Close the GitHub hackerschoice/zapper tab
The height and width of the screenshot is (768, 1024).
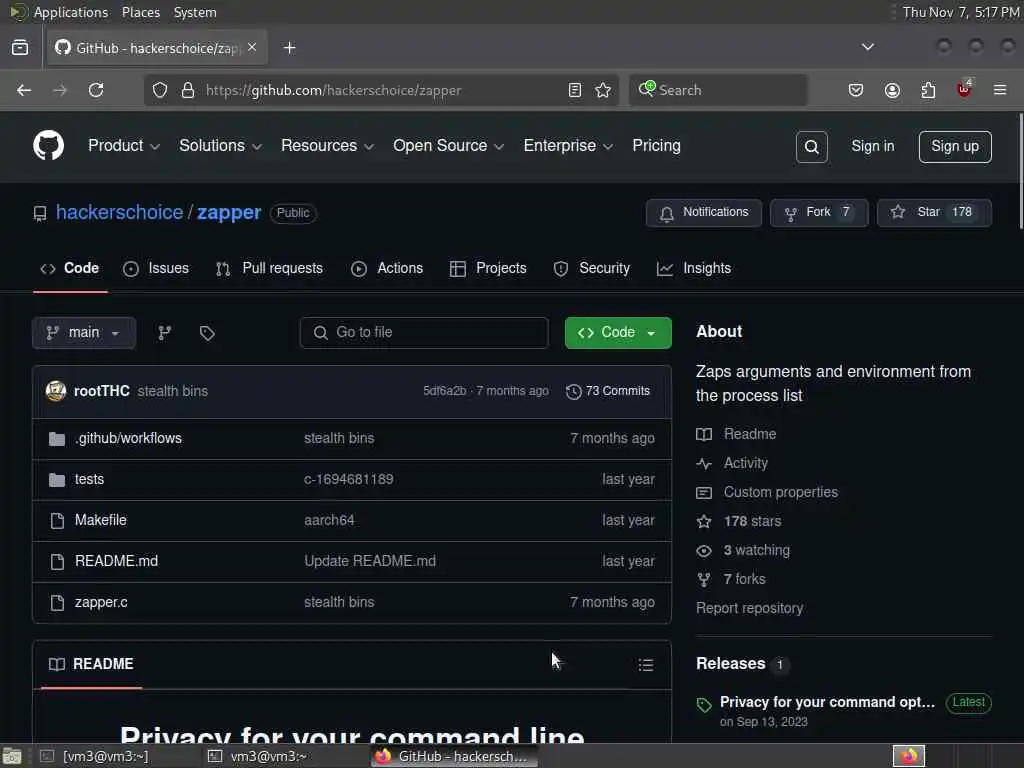252,47
